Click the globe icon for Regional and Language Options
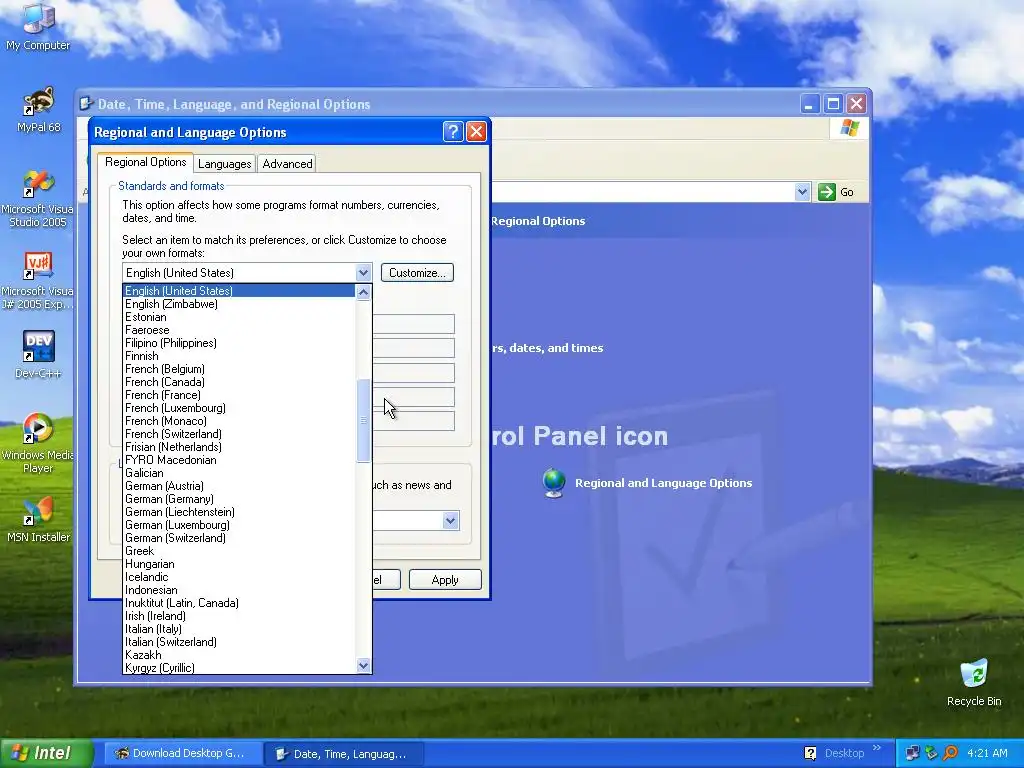The height and width of the screenshot is (768, 1024). tap(554, 483)
